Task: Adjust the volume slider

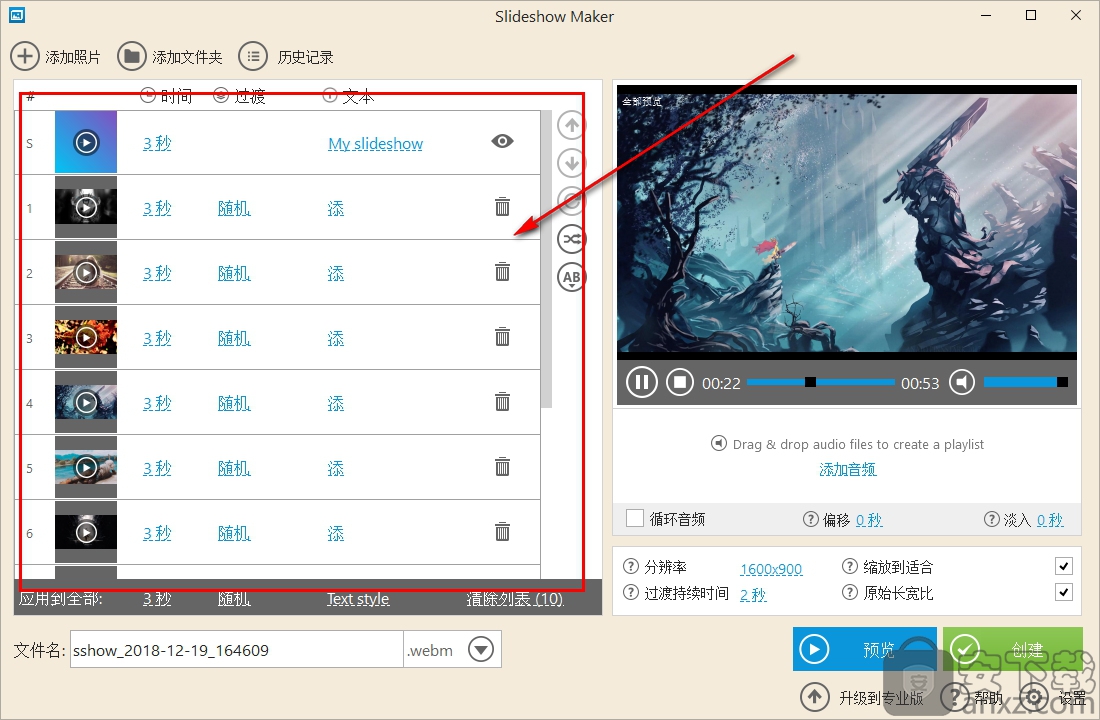Action: click(x=1026, y=382)
